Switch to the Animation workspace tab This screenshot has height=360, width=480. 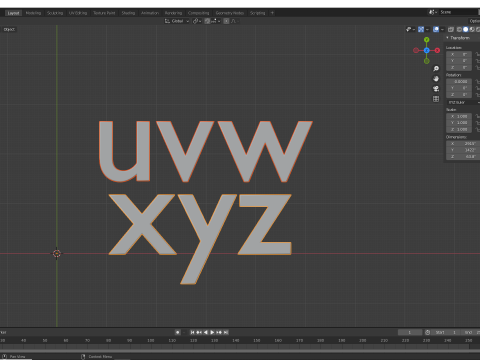click(150, 13)
